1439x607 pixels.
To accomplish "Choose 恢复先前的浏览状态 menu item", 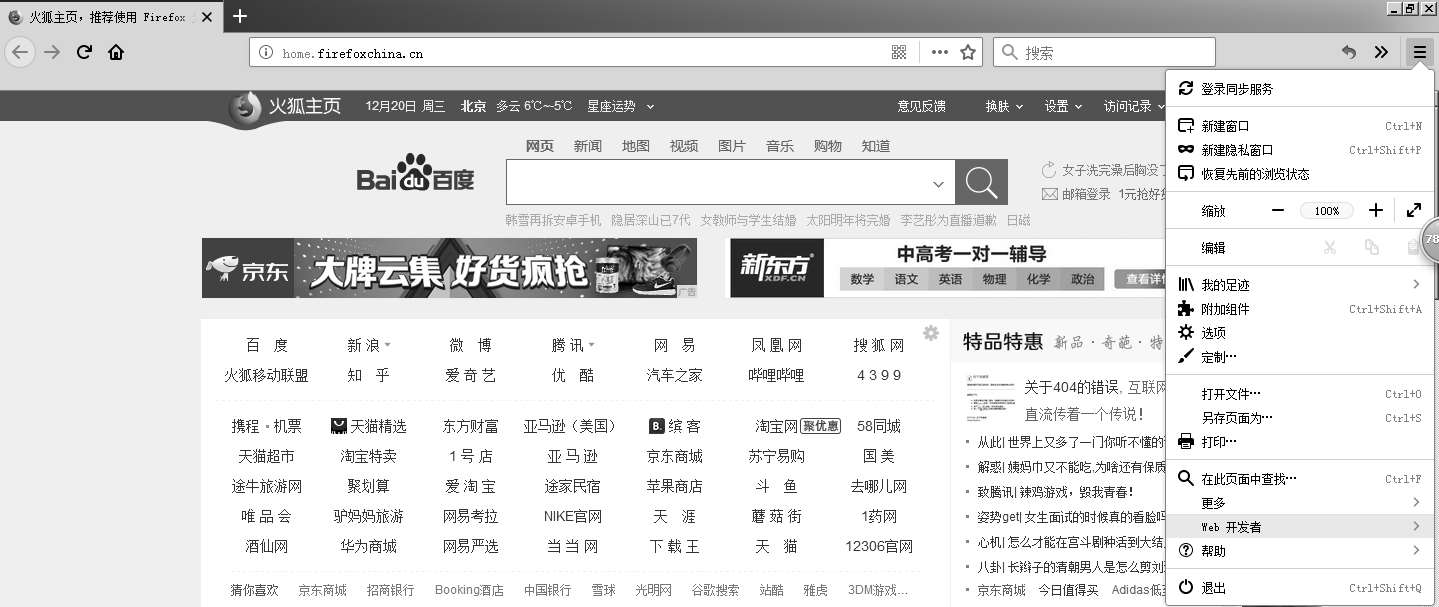I will pyautogui.click(x=1300, y=174).
